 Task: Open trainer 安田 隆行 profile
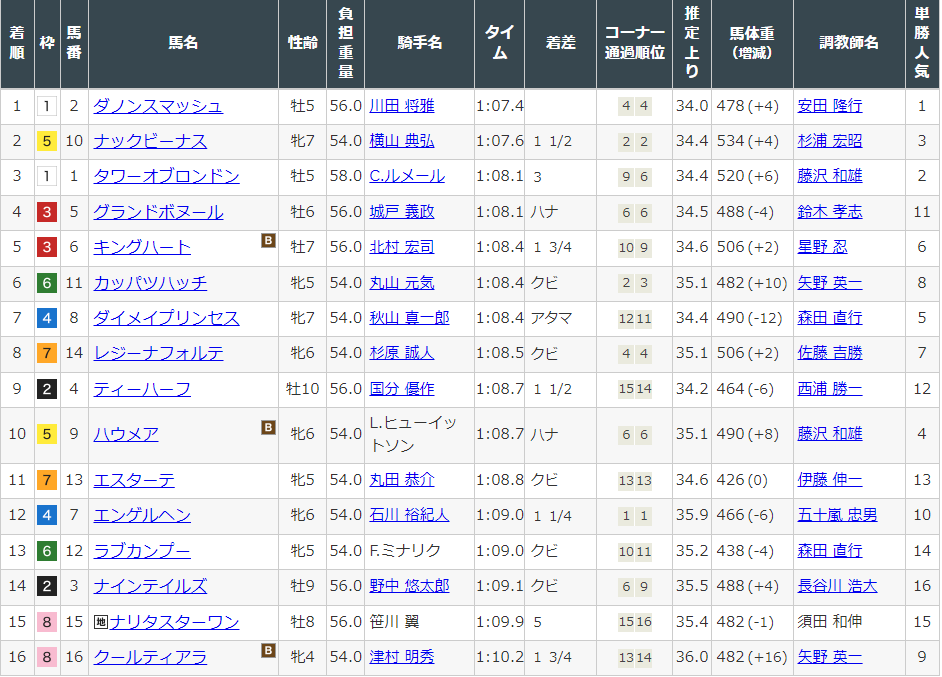pyautogui.click(x=830, y=106)
